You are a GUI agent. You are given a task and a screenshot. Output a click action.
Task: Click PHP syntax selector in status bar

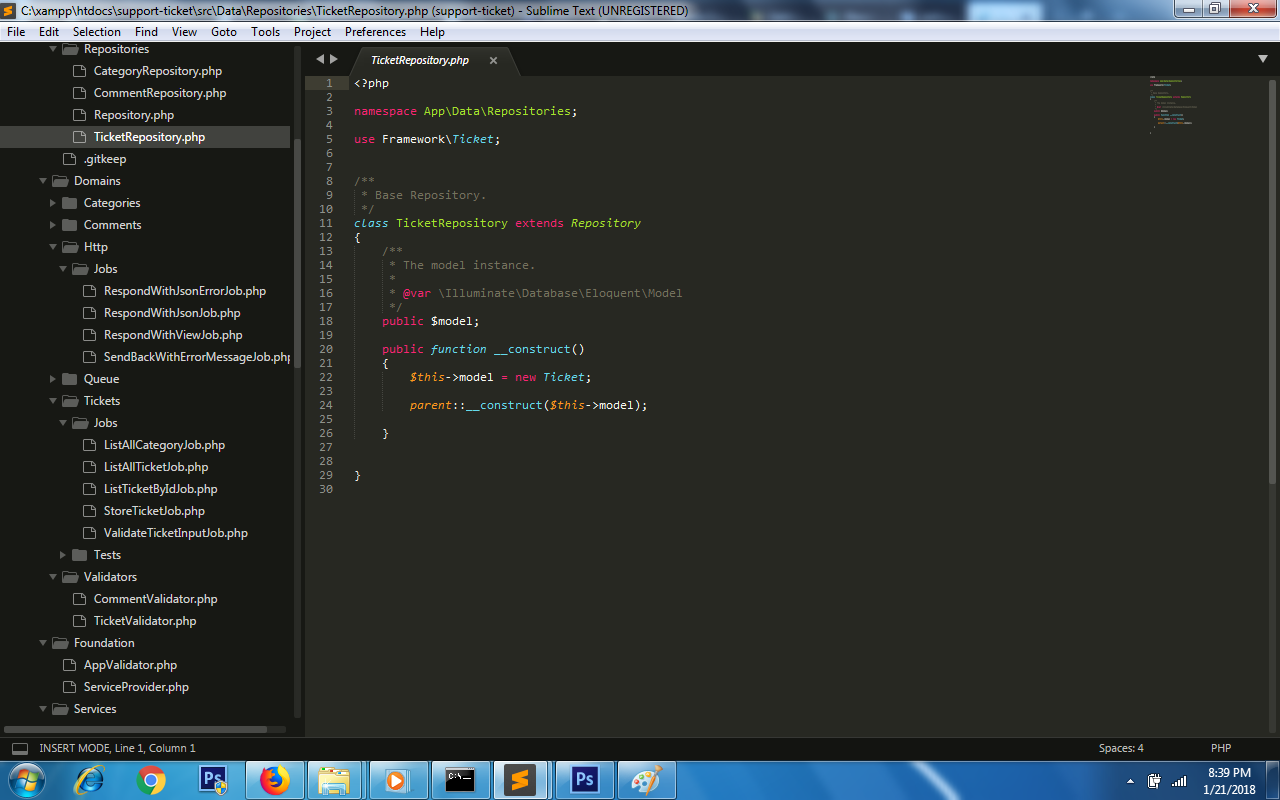1221,748
